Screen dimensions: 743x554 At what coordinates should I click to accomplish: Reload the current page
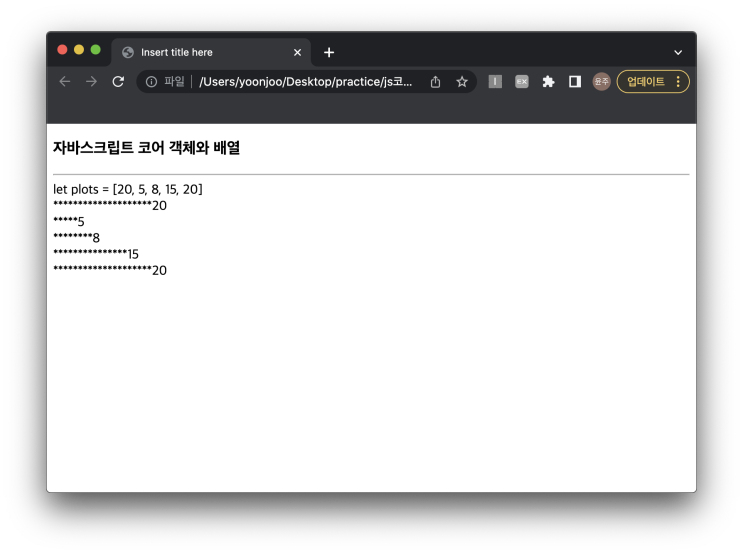coord(118,82)
